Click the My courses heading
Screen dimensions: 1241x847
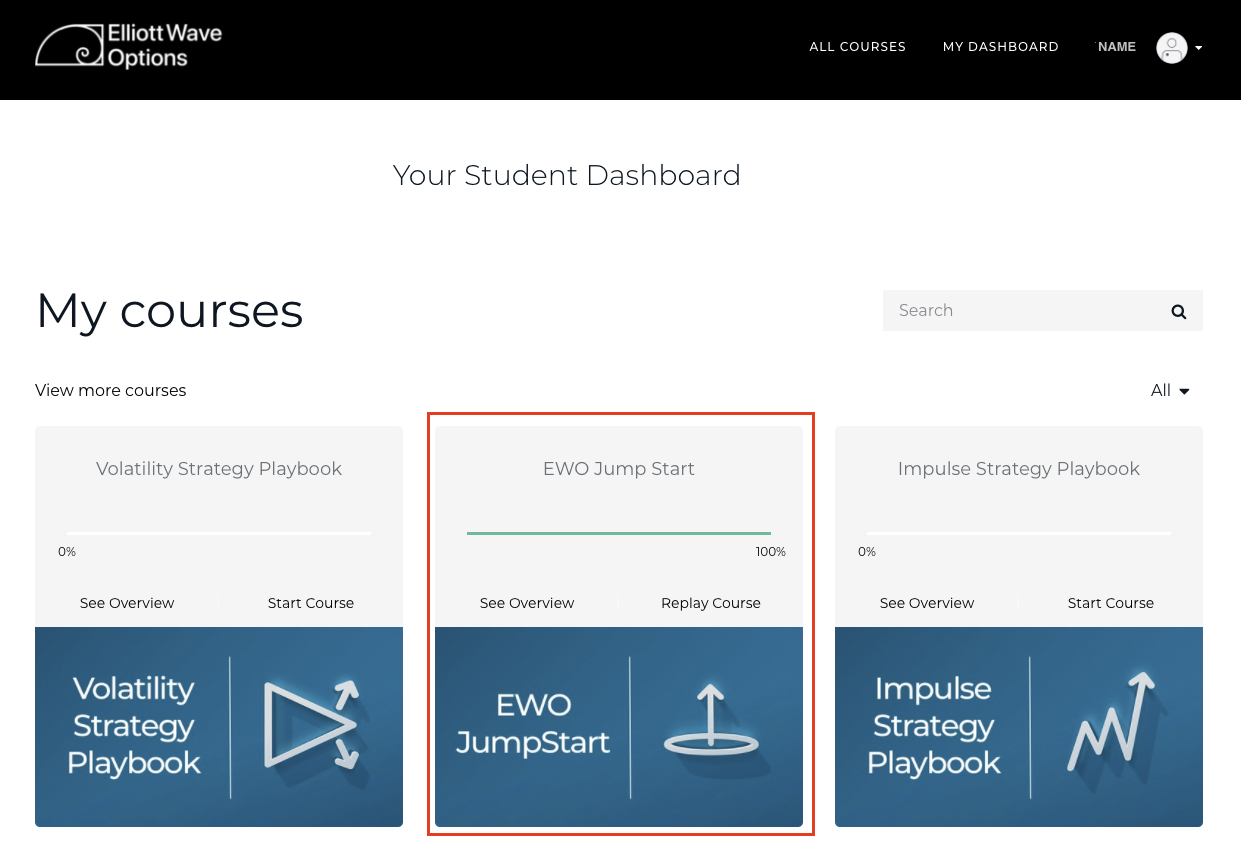(170, 311)
